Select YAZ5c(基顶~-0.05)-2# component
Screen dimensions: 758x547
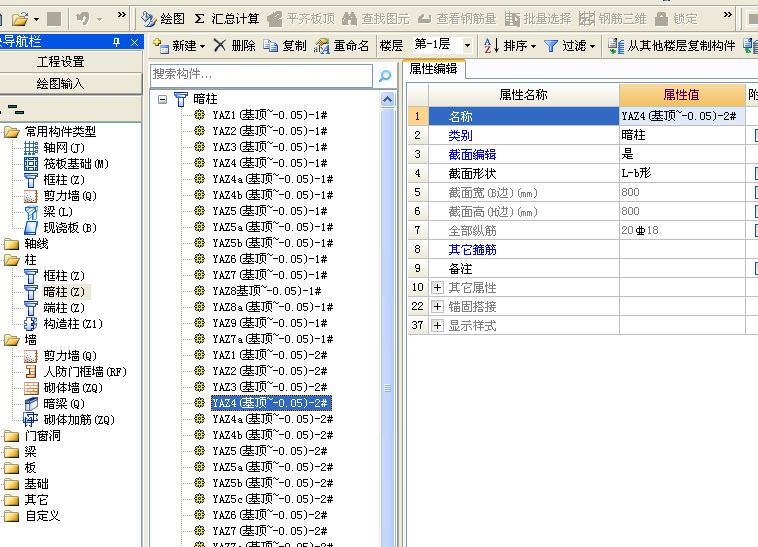click(x=273, y=499)
